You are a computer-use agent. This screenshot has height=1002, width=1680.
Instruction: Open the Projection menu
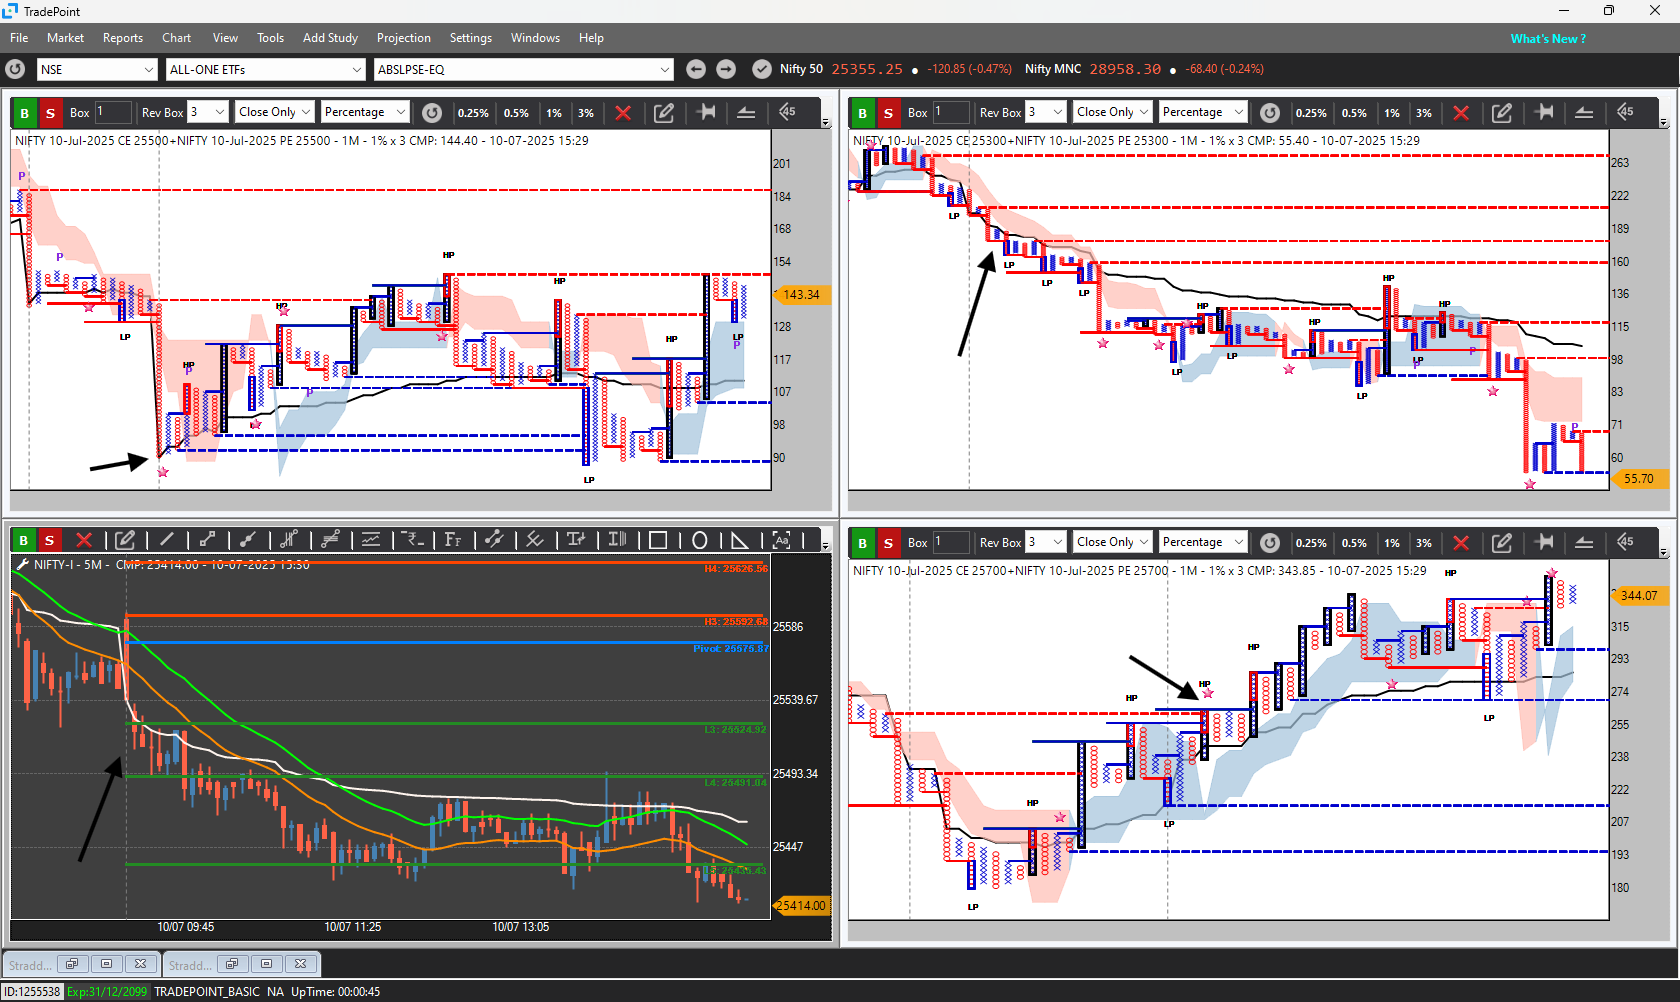tap(404, 38)
